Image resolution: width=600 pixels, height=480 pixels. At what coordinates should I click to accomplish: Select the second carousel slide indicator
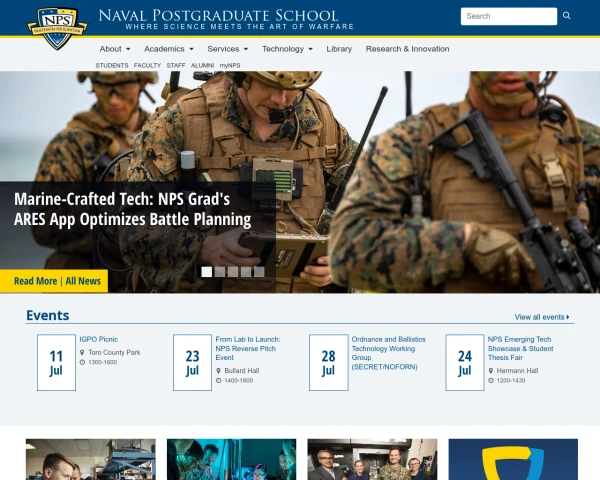[220, 272]
